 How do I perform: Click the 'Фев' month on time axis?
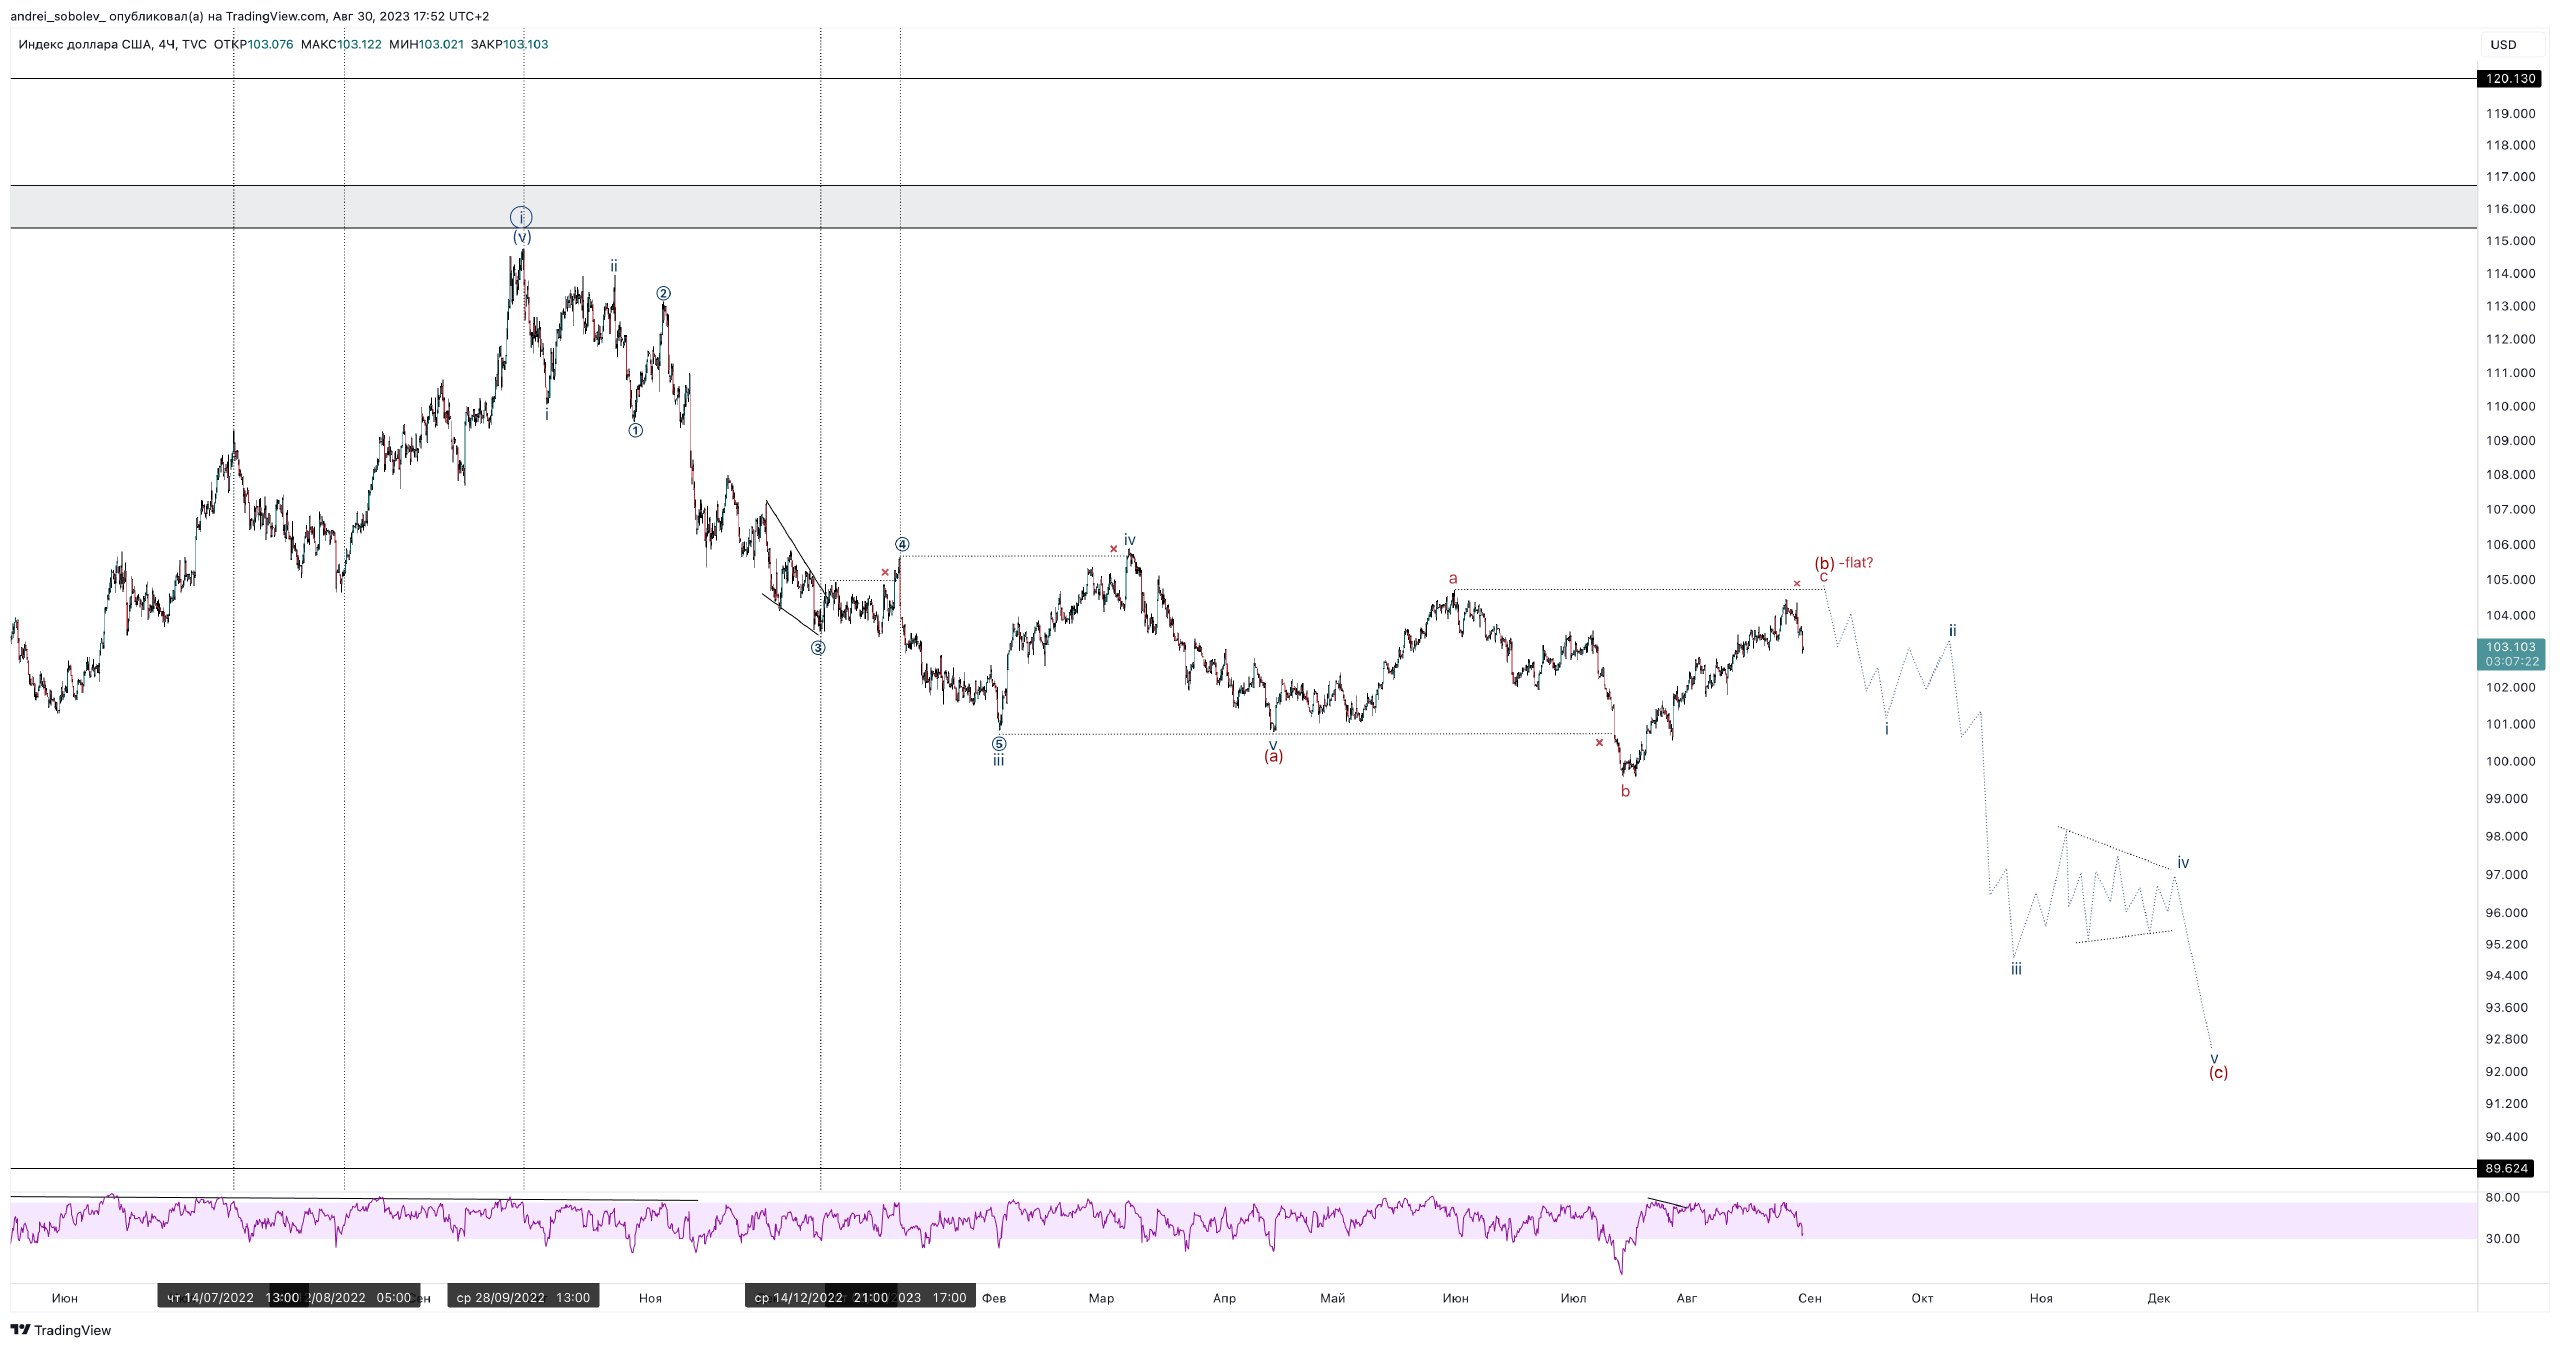coord(994,1298)
